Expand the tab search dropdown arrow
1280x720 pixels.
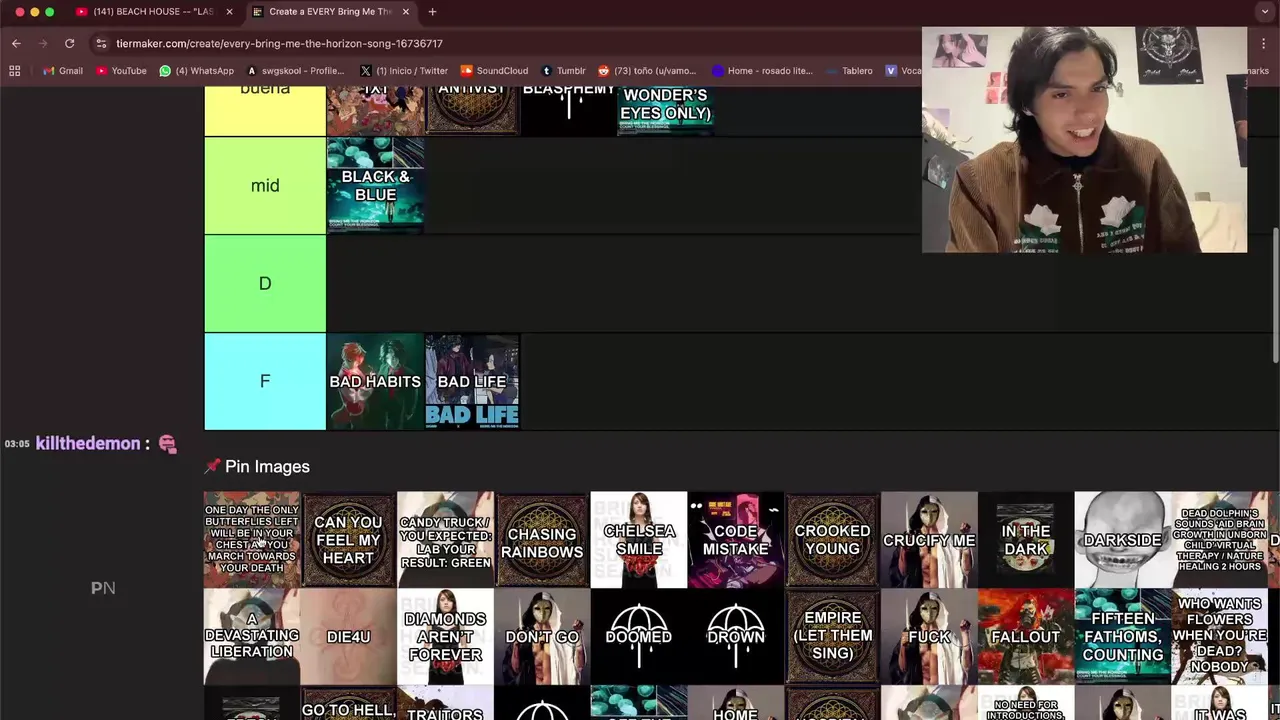click(1265, 12)
